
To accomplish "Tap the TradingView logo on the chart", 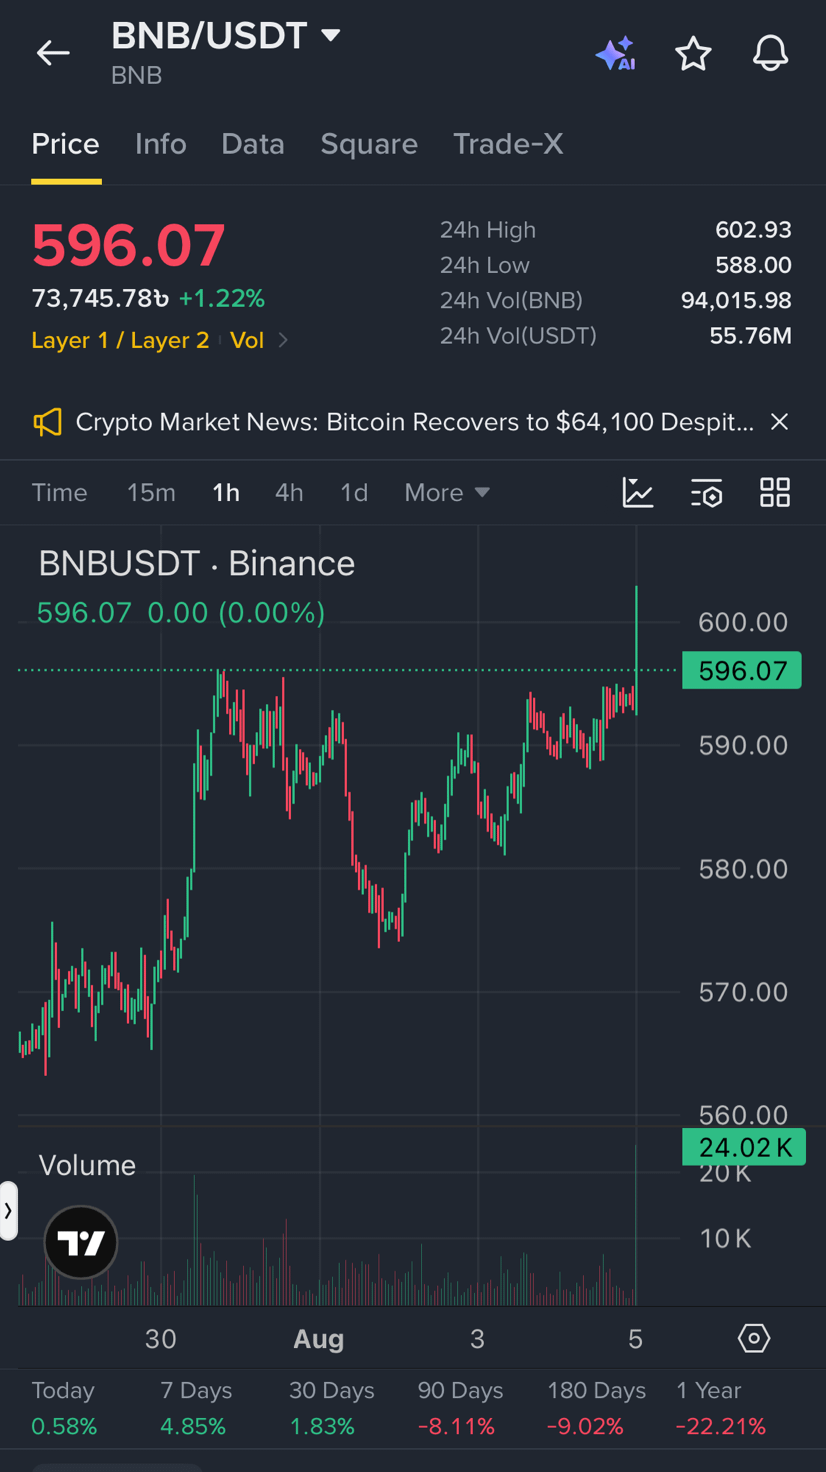I will click(x=81, y=1242).
